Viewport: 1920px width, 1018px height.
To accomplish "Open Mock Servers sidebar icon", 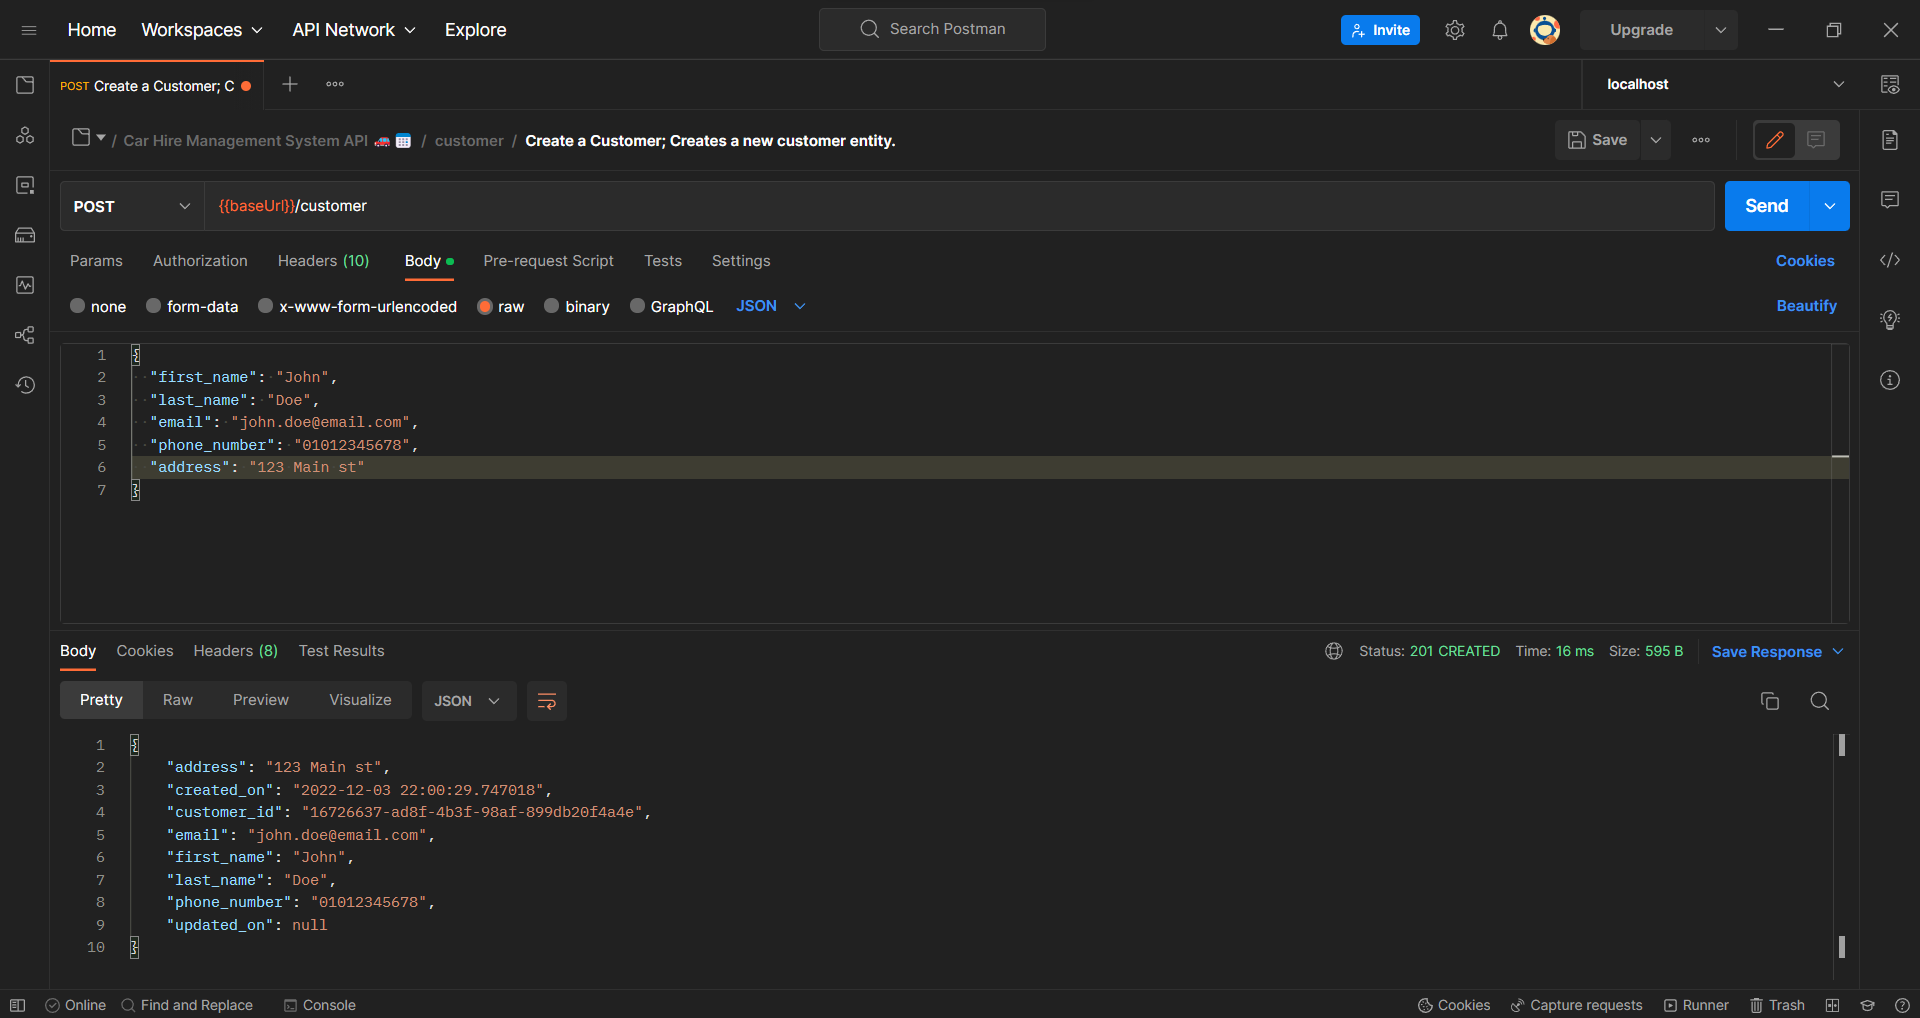I will (x=25, y=235).
